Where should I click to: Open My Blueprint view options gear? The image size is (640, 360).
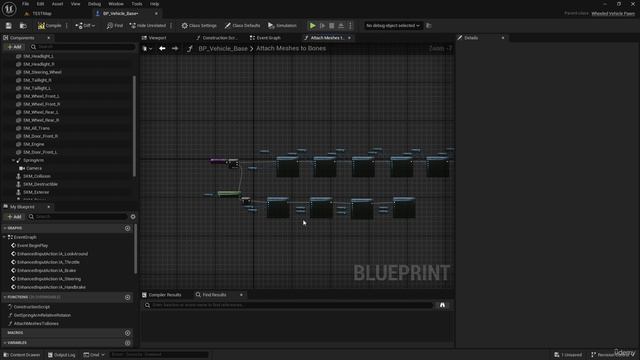pos(133,217)
